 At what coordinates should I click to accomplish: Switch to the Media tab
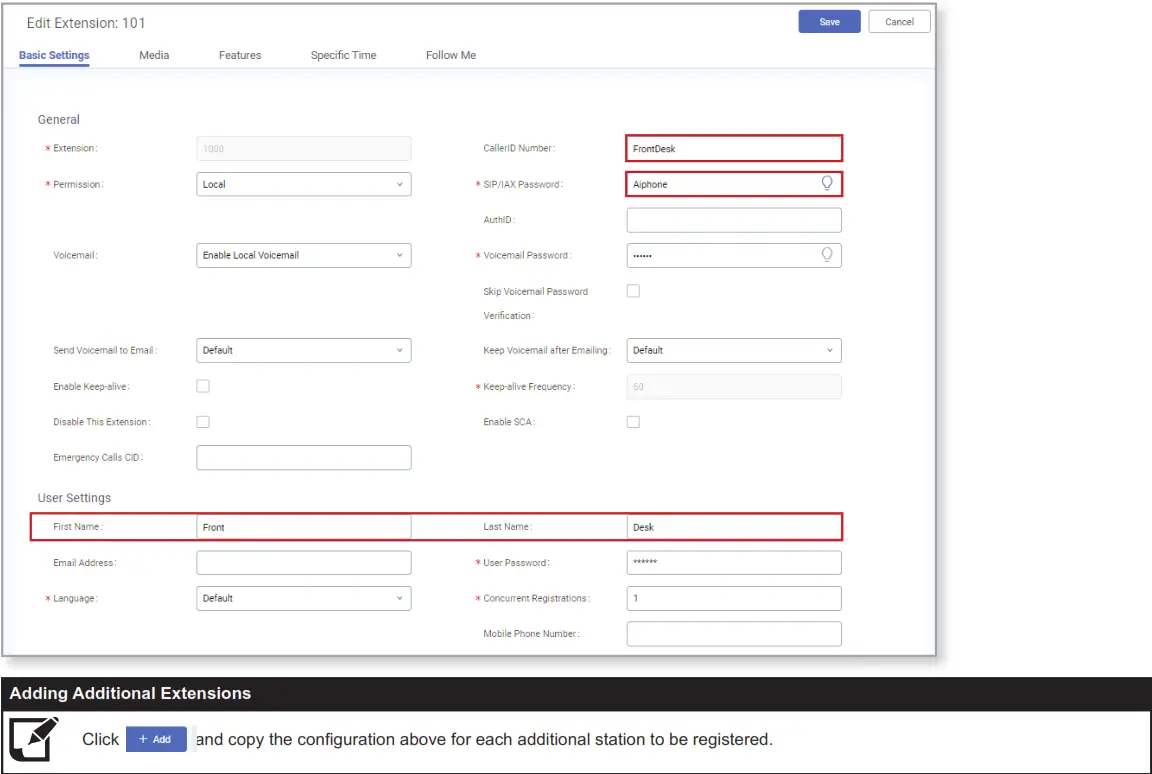154,55
